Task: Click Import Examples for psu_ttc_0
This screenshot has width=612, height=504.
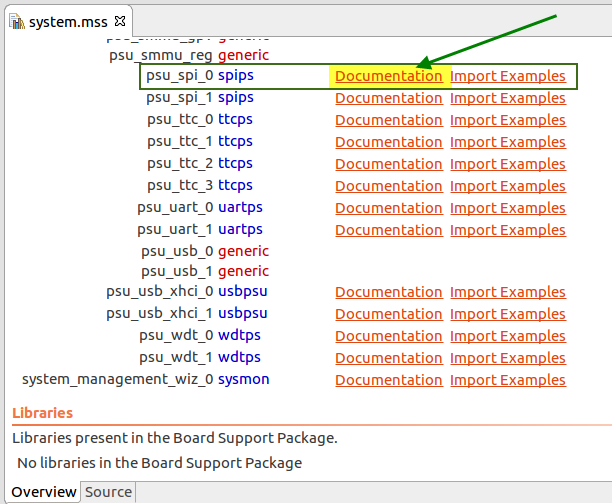Action: pyautogui.click(x=508, y=120)
